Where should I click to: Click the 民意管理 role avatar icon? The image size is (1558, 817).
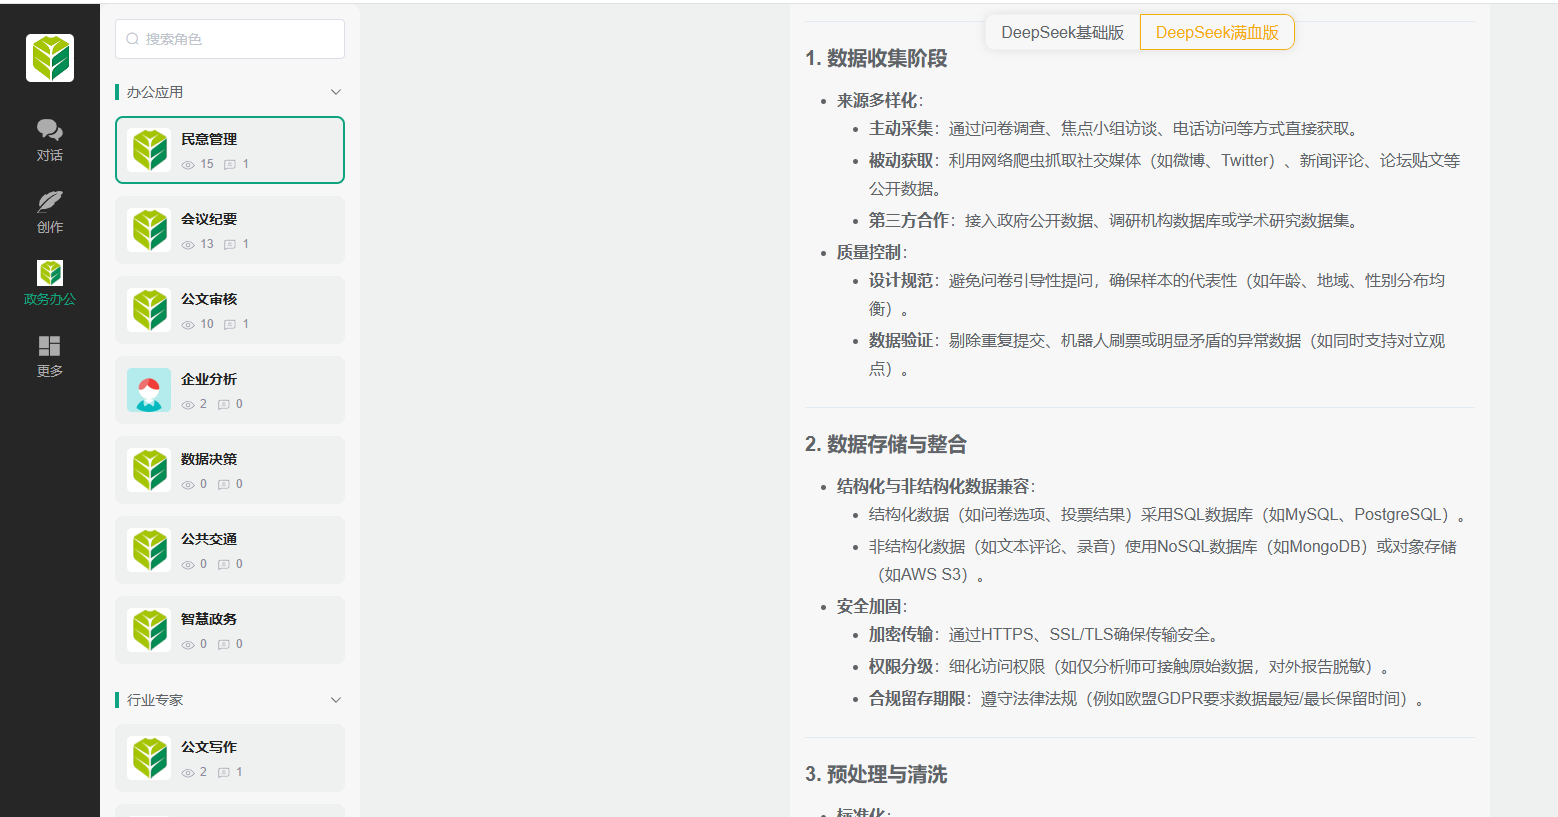(x=149, y=150)
